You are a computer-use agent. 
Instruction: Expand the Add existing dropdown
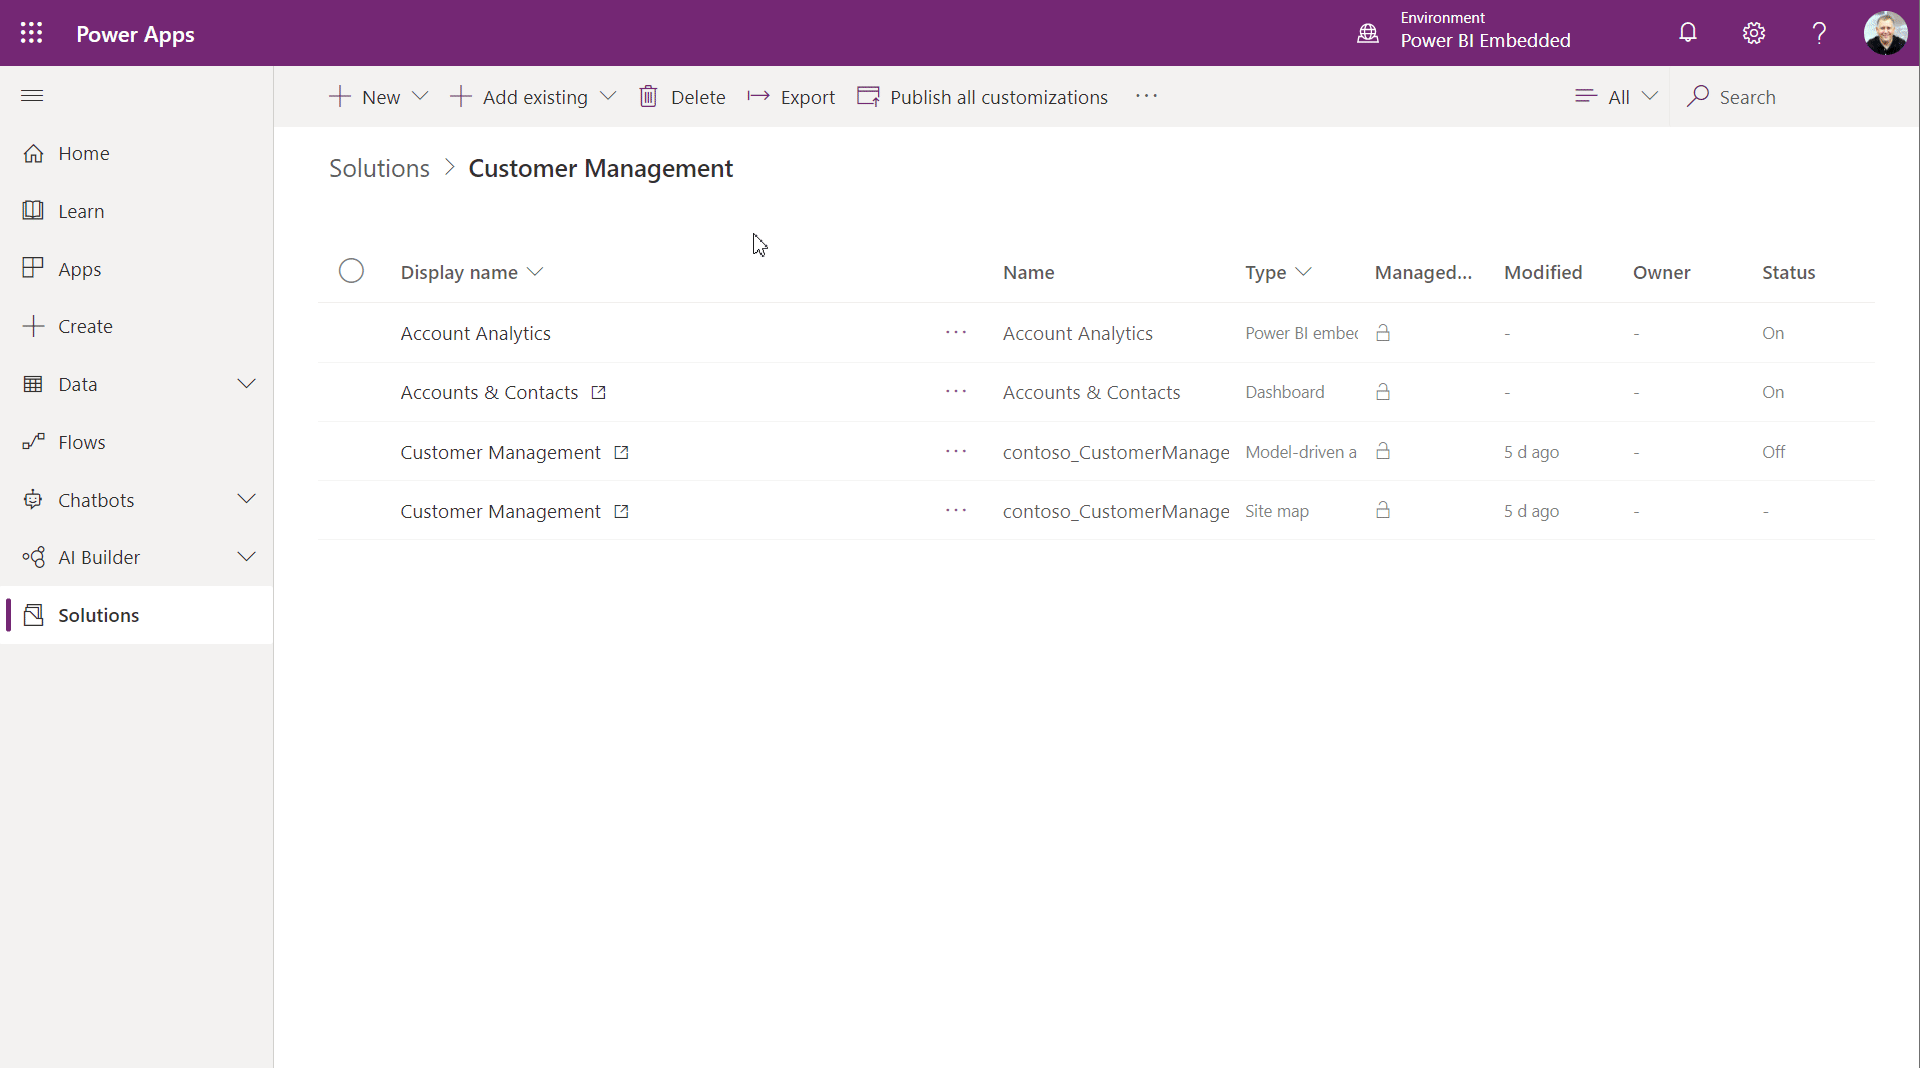(x=608, y=97)
